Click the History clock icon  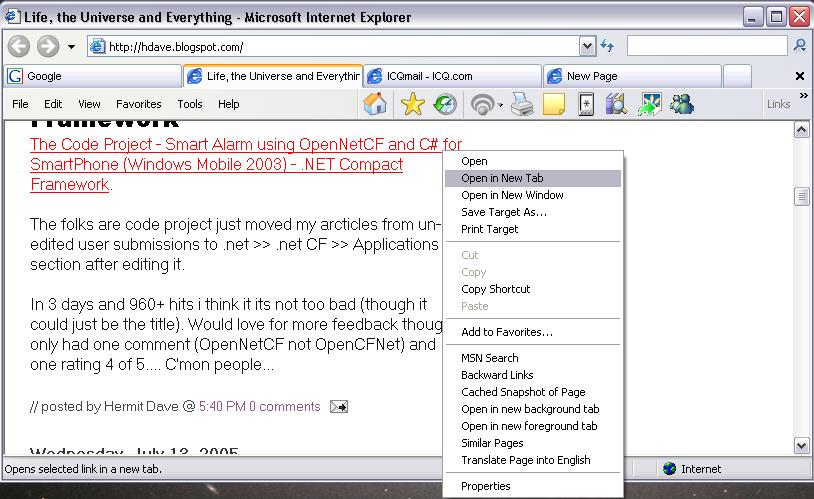[x=445, y=103]
